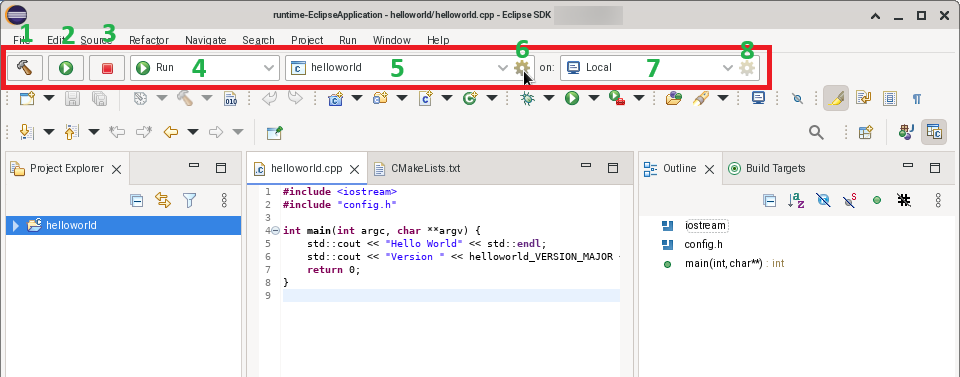Click the New C source file icon

click(426, 98)
